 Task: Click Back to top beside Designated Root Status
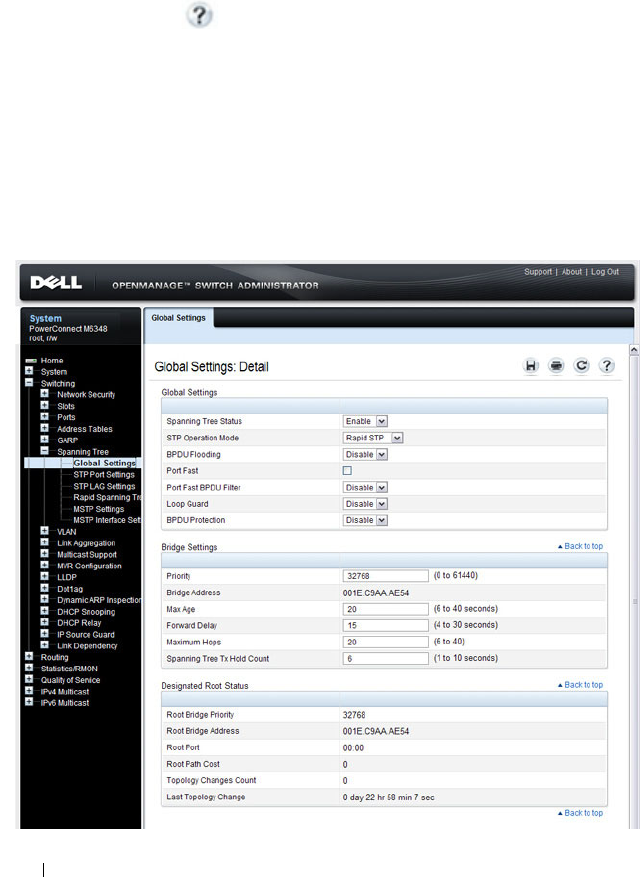[x=581, y=685]
